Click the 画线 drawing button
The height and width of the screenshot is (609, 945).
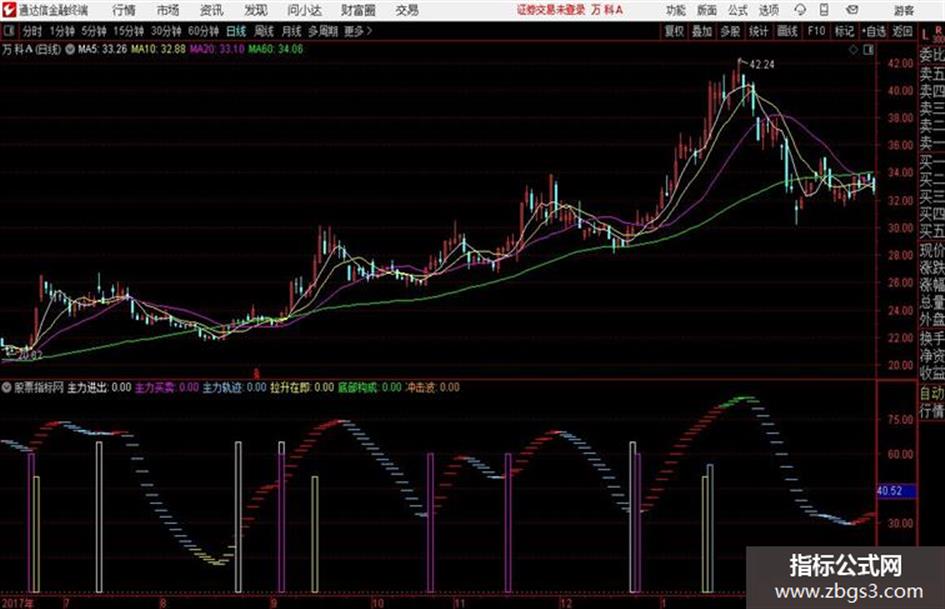click(787, 31)
